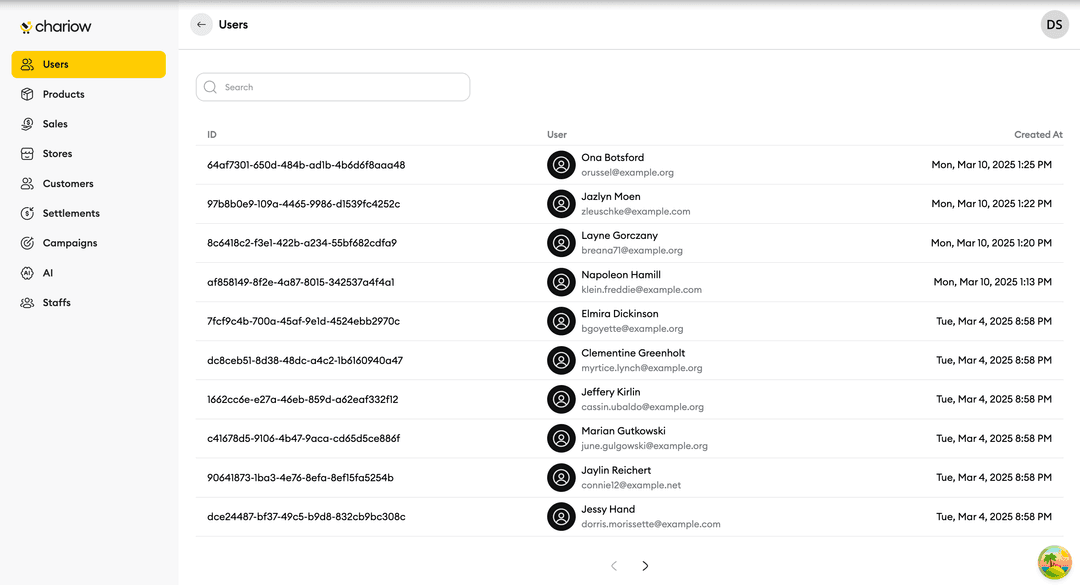Click the Settlements icon in sidebar

(27, 213)
